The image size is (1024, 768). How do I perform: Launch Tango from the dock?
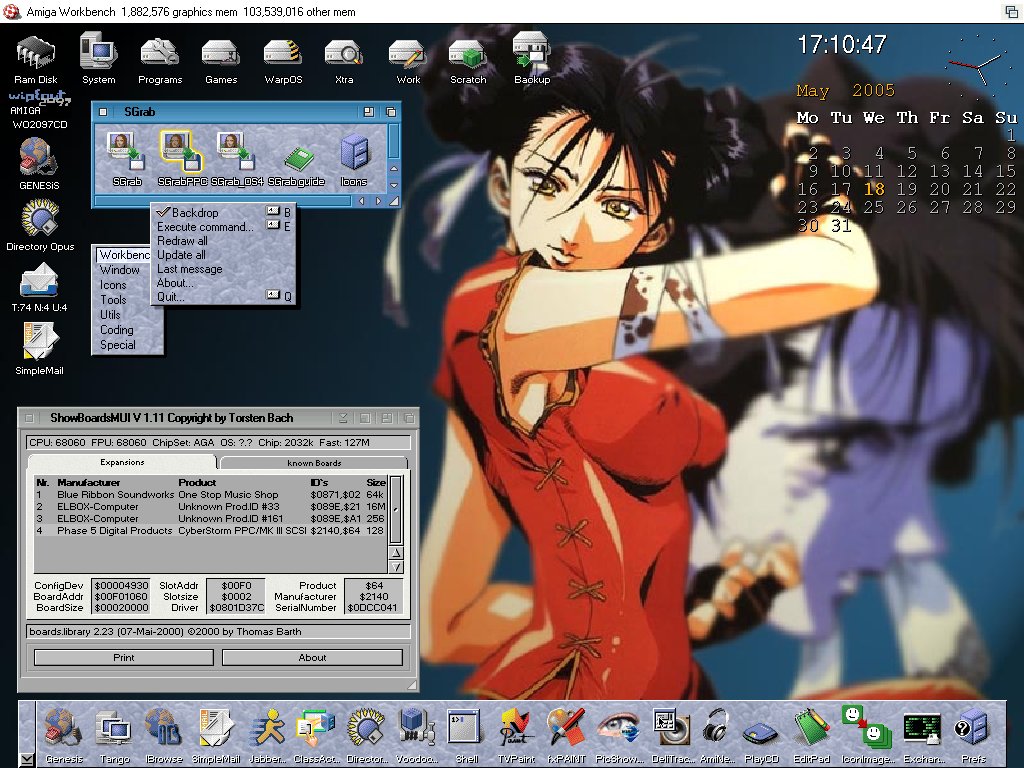coord(114,735)
